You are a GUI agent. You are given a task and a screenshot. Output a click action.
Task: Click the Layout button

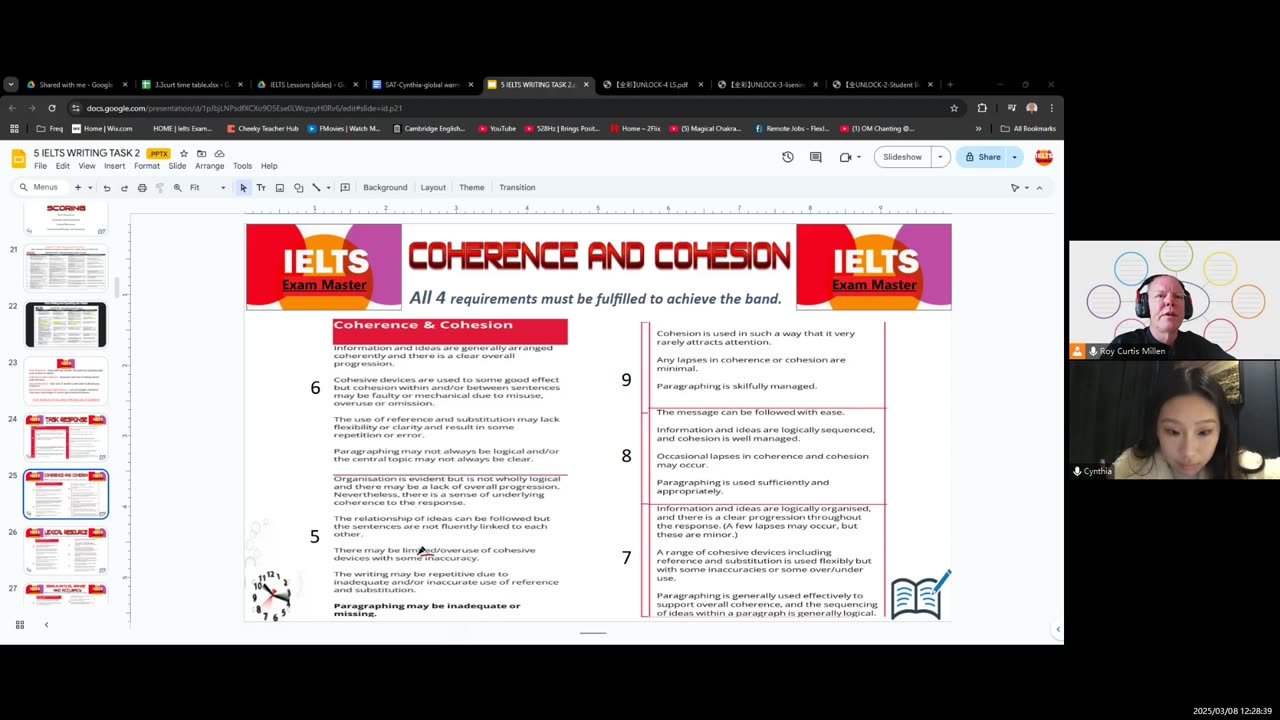tap(433, 187)
